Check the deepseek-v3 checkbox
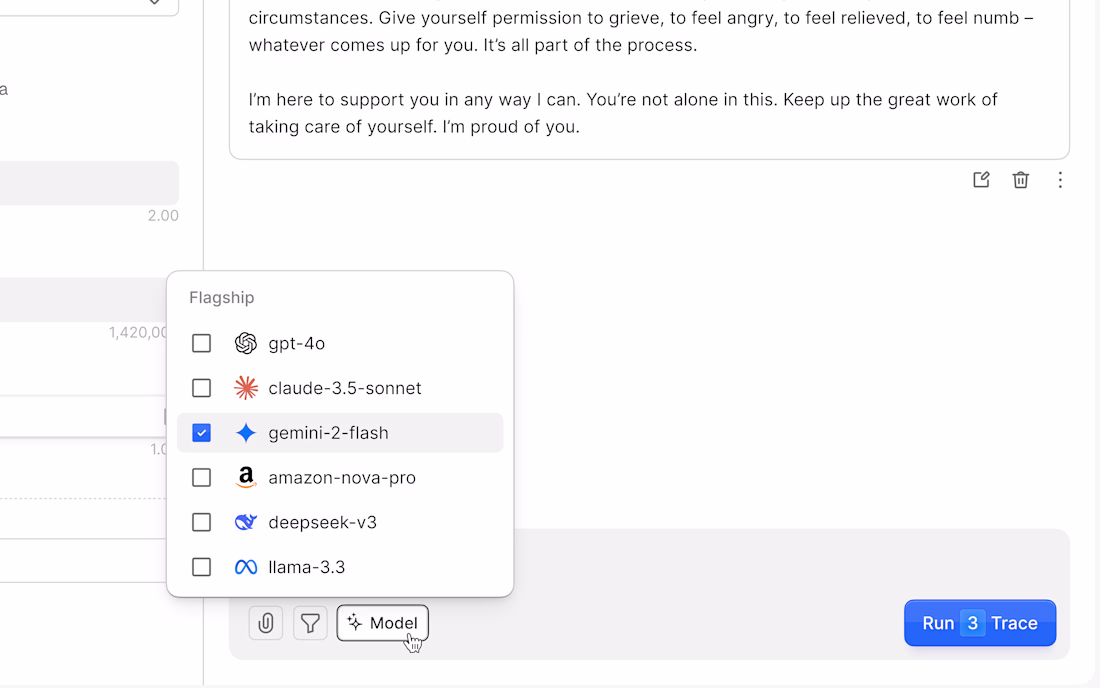The width and height of the screenshot is (1100, 688). pyautogui.click(x=201, y=522)
